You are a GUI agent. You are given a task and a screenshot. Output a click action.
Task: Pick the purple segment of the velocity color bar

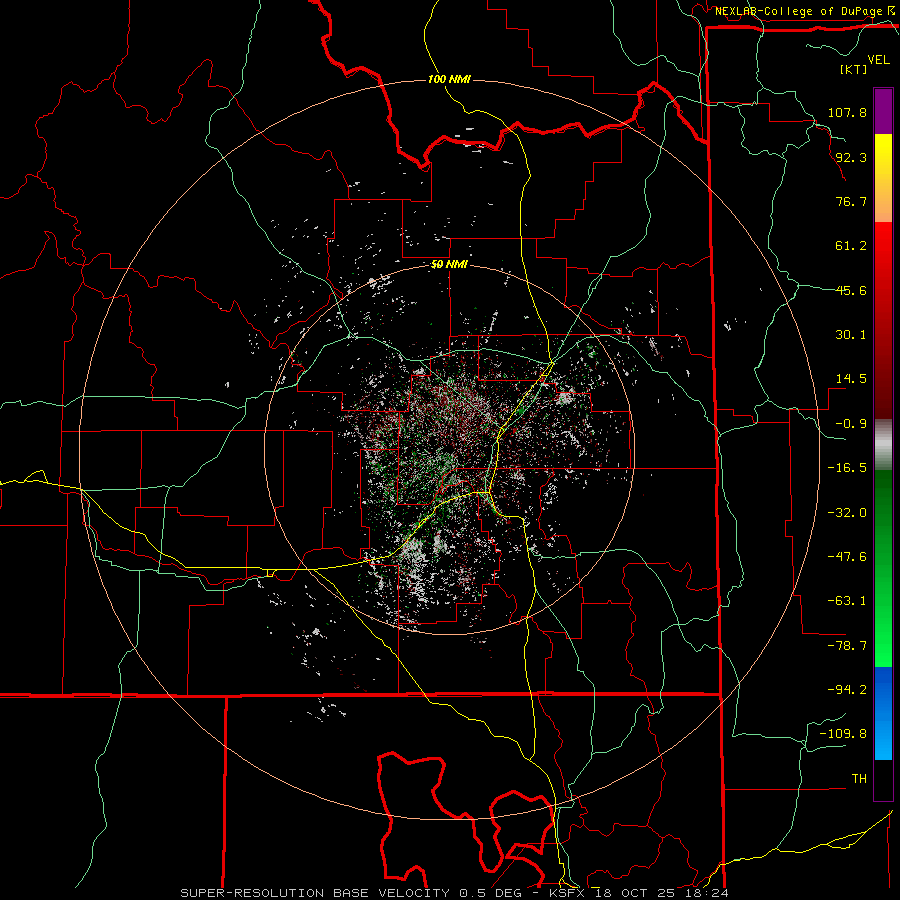pyautogui.click(x=883, y=111)
